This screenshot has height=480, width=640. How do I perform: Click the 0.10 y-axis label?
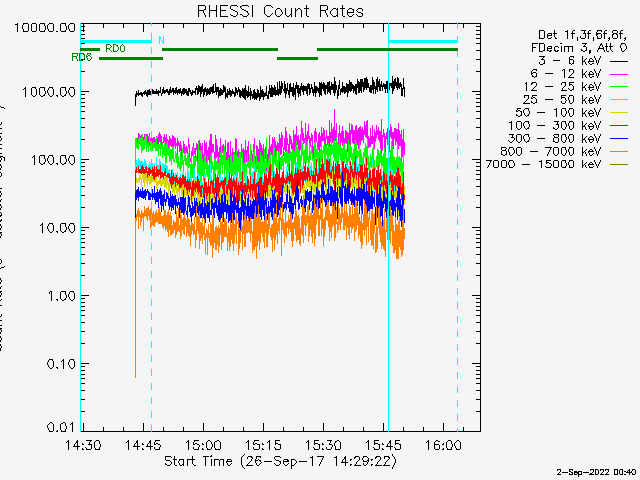tap(62, 364)
